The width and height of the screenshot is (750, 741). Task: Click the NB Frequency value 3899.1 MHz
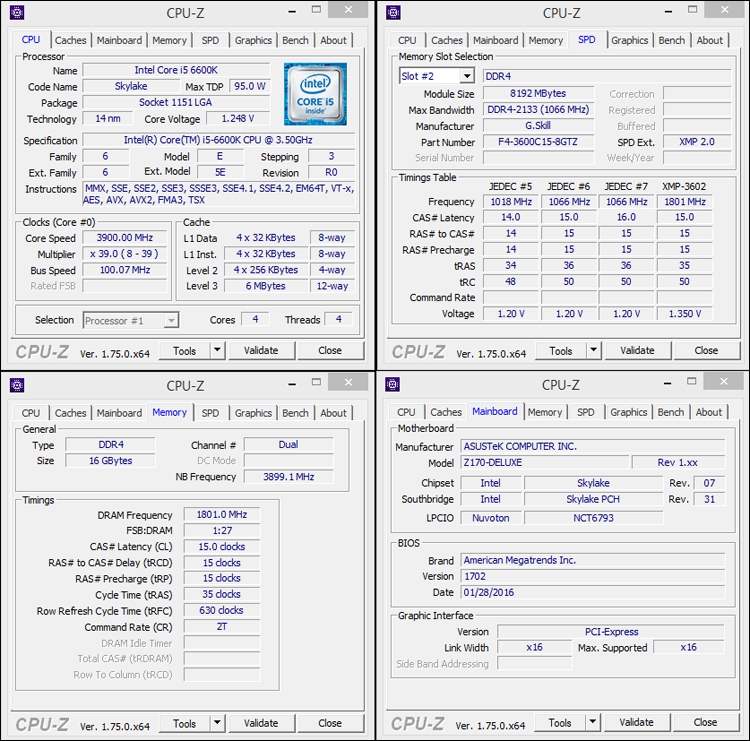pyautogui.click(x=289, y=476)
